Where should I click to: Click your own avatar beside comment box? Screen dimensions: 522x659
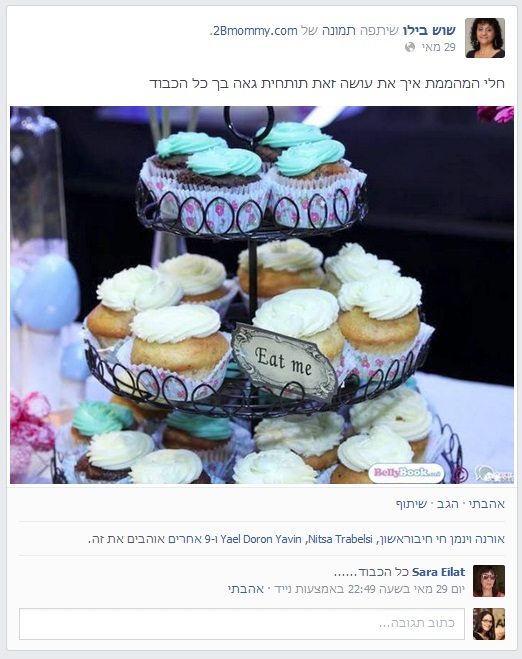[x=489, y=624]
